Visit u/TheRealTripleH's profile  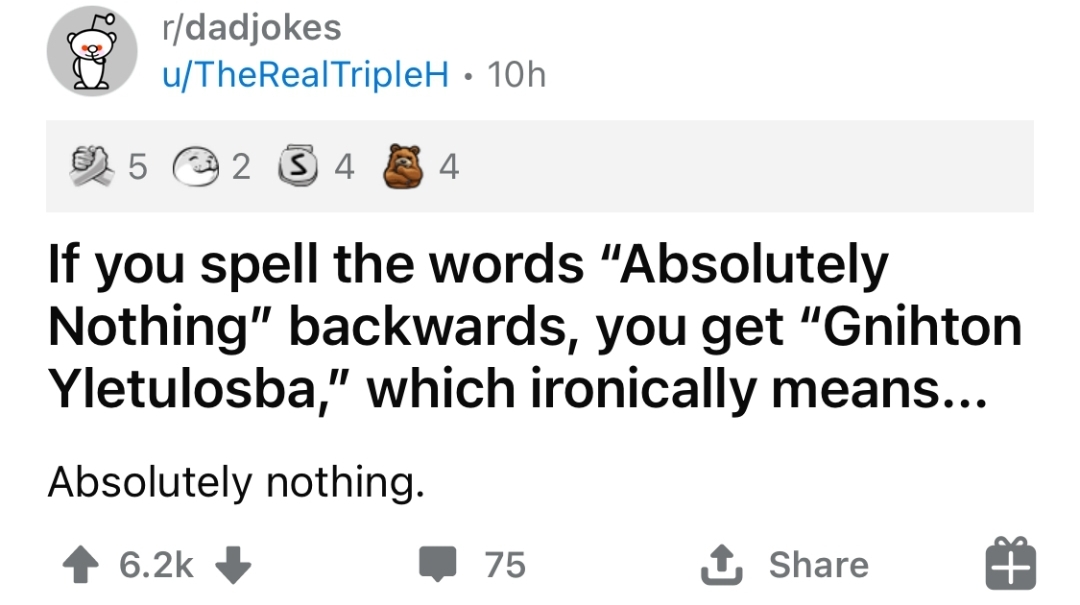[304, 75]
